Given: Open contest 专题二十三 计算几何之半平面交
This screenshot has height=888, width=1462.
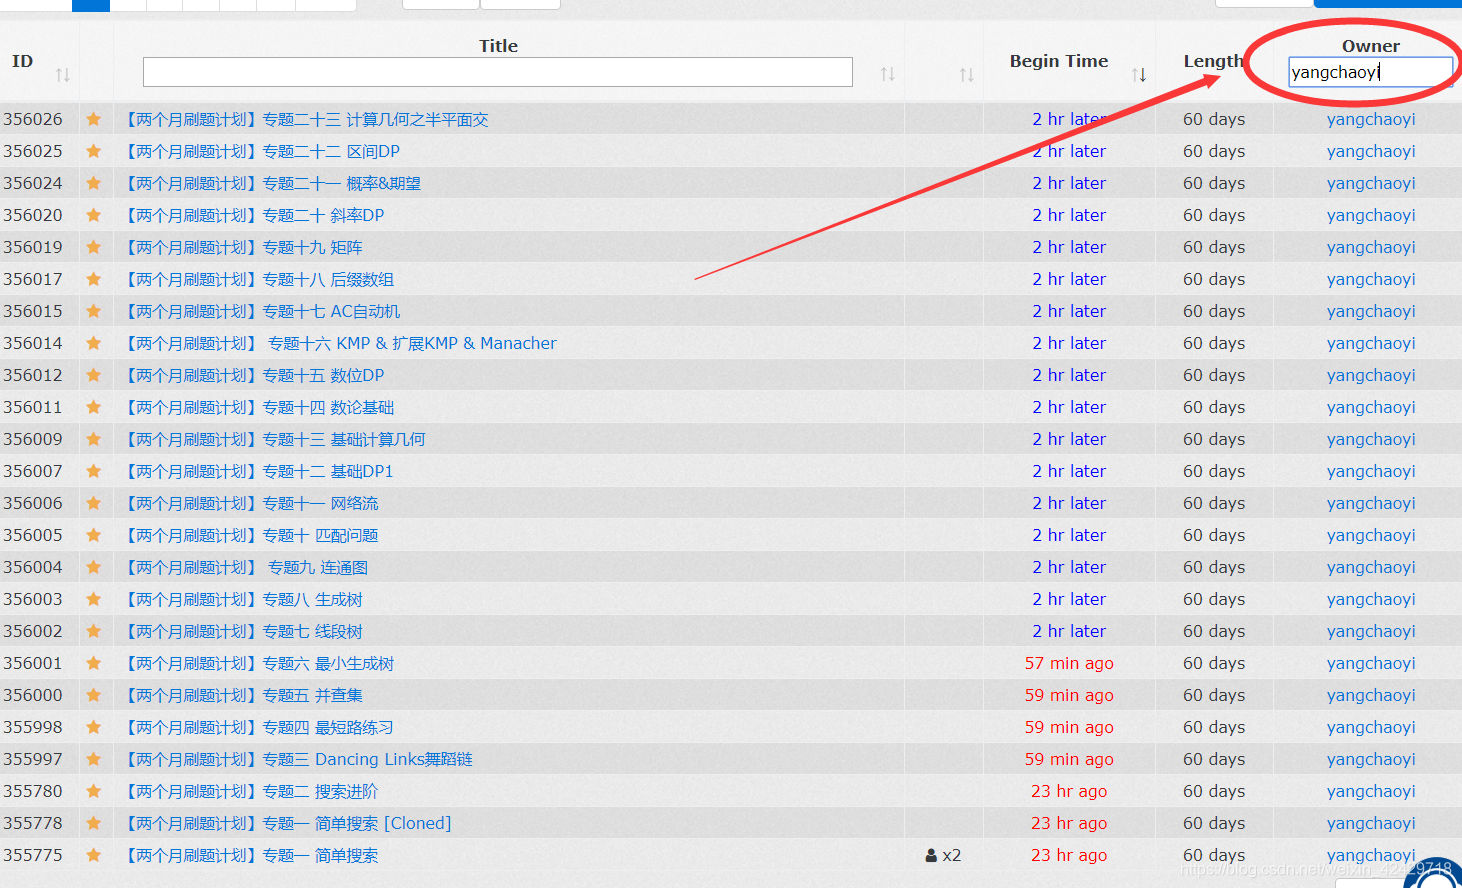Looking at the screenshot, I should point(307,119).
